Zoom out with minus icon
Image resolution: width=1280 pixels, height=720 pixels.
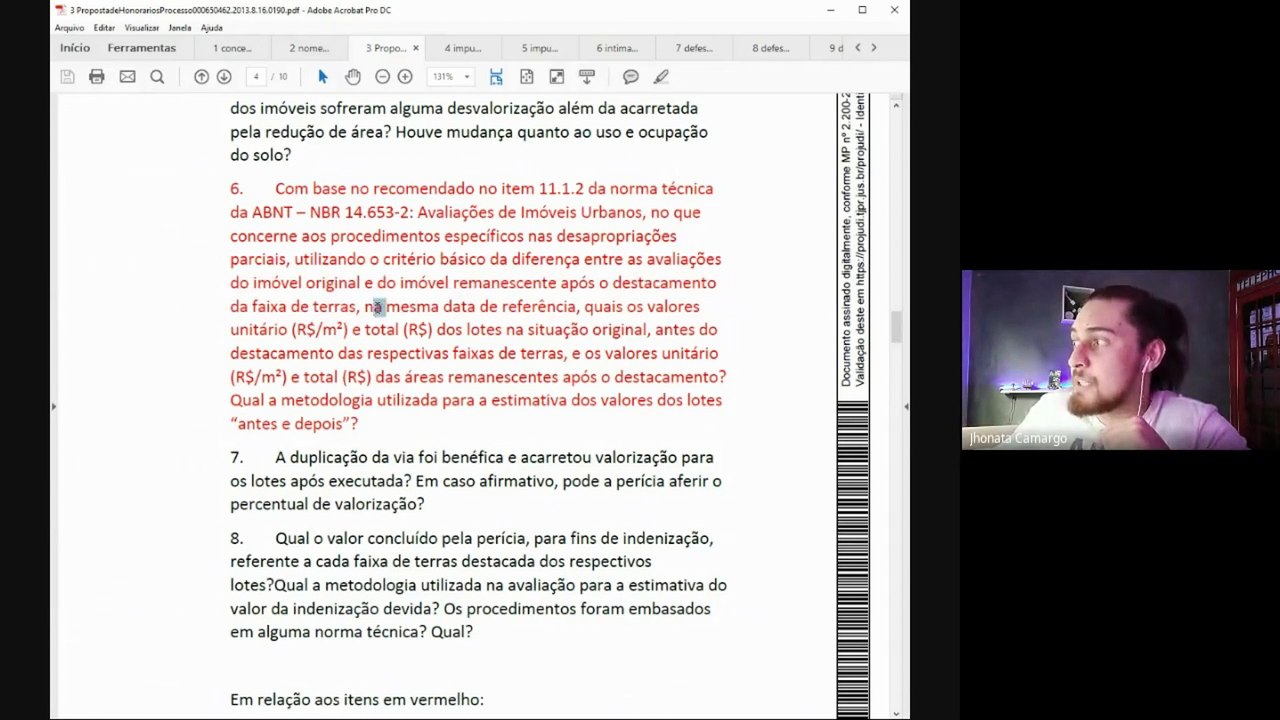coord(382,77)
